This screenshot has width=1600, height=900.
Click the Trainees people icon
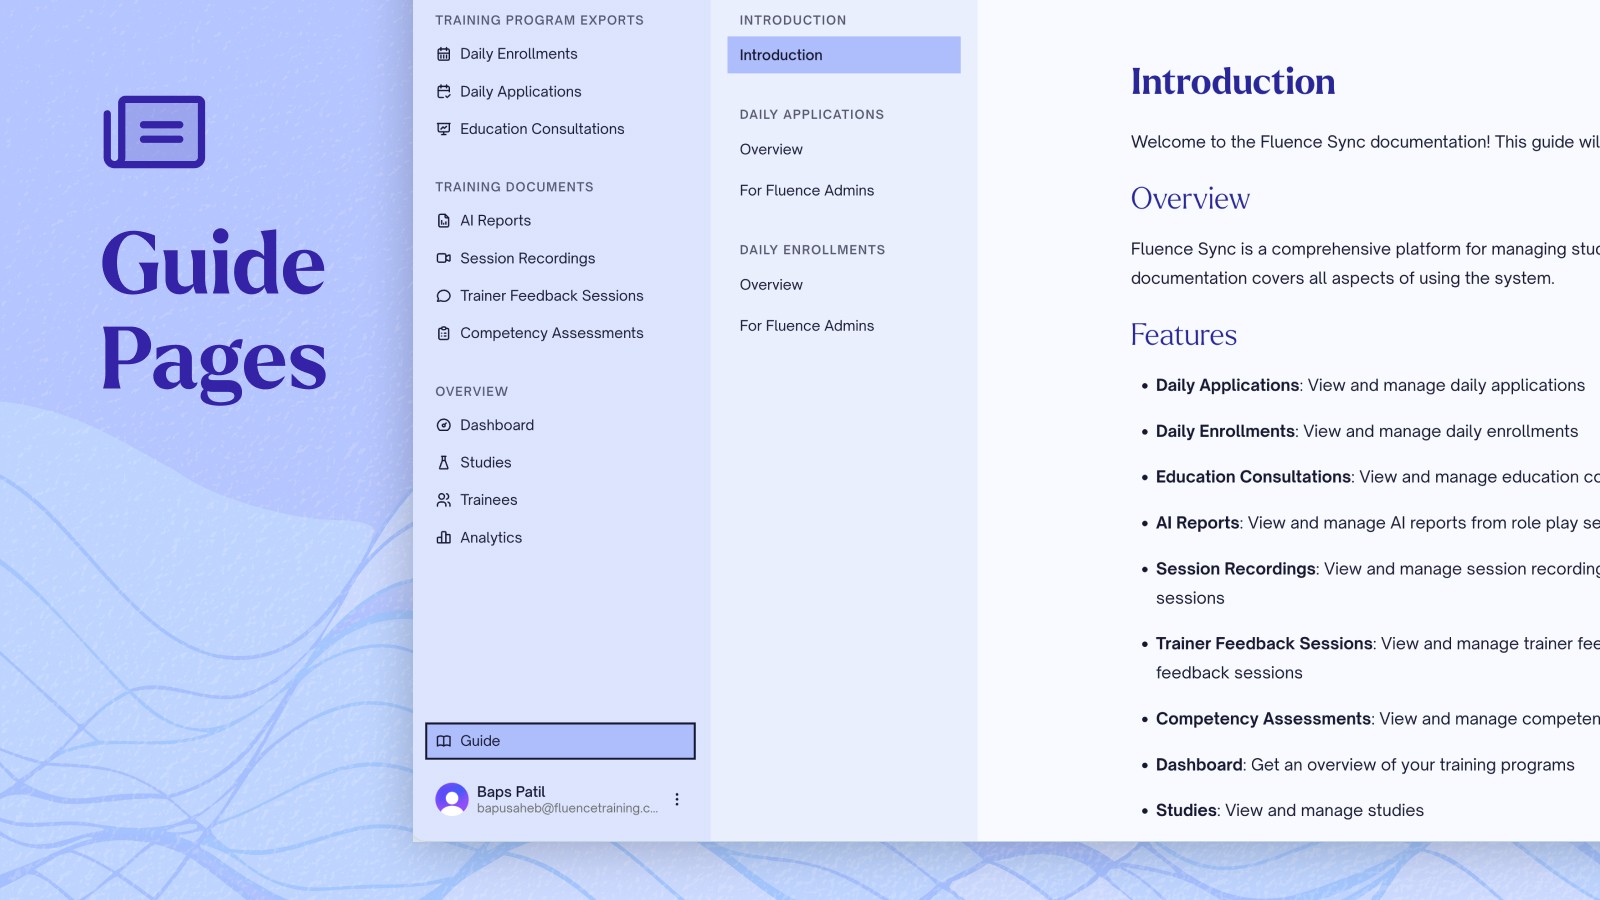tap(444, 500)
